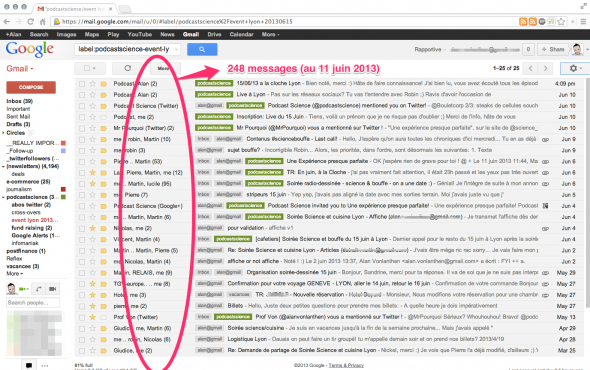The image size is (590, 370).
Task: Open More dropdown in Google bar
Action: coord(271,34)
